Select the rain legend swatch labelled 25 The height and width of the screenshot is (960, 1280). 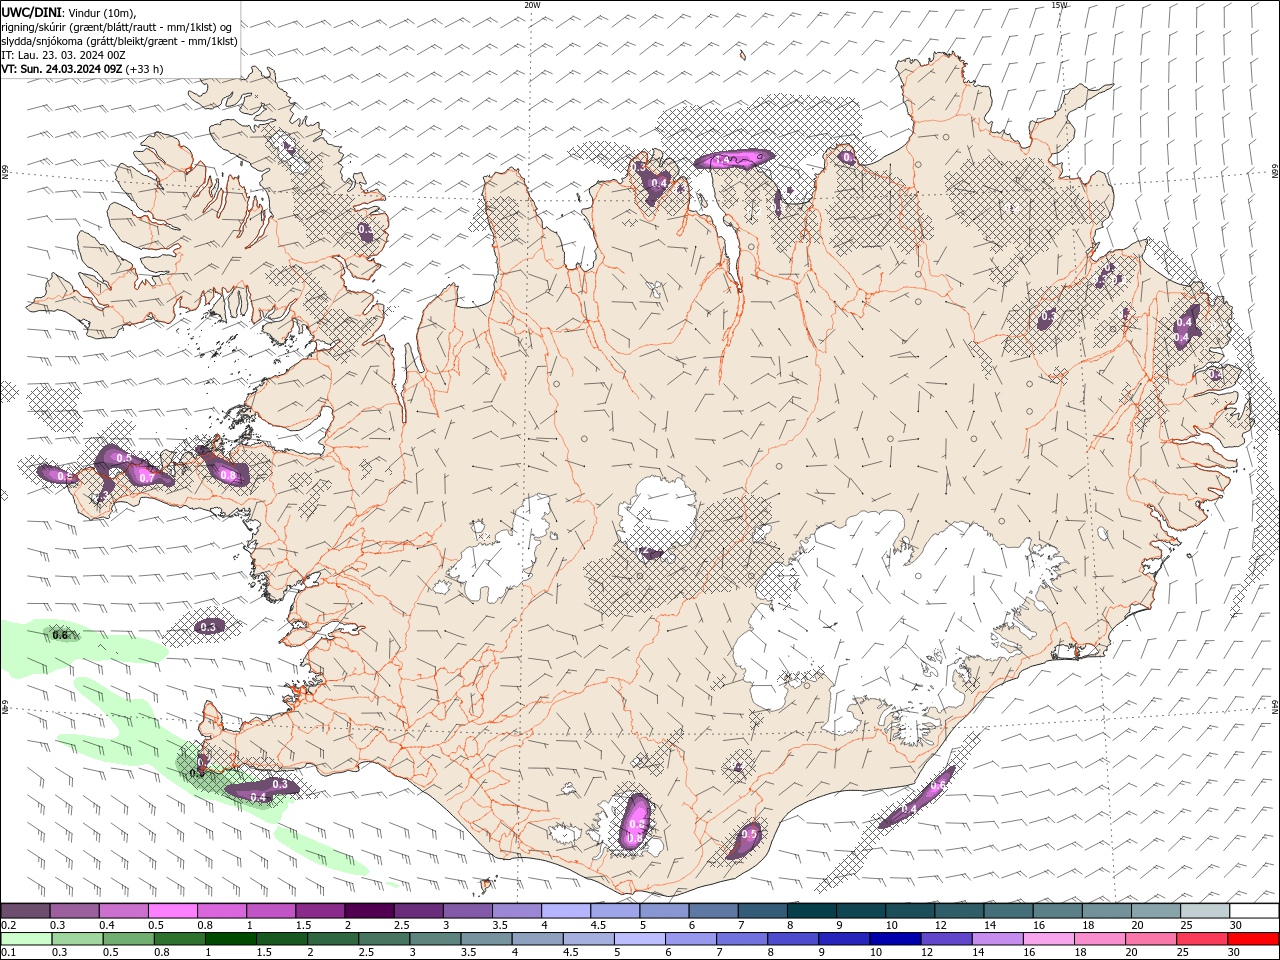(1201, 939)
